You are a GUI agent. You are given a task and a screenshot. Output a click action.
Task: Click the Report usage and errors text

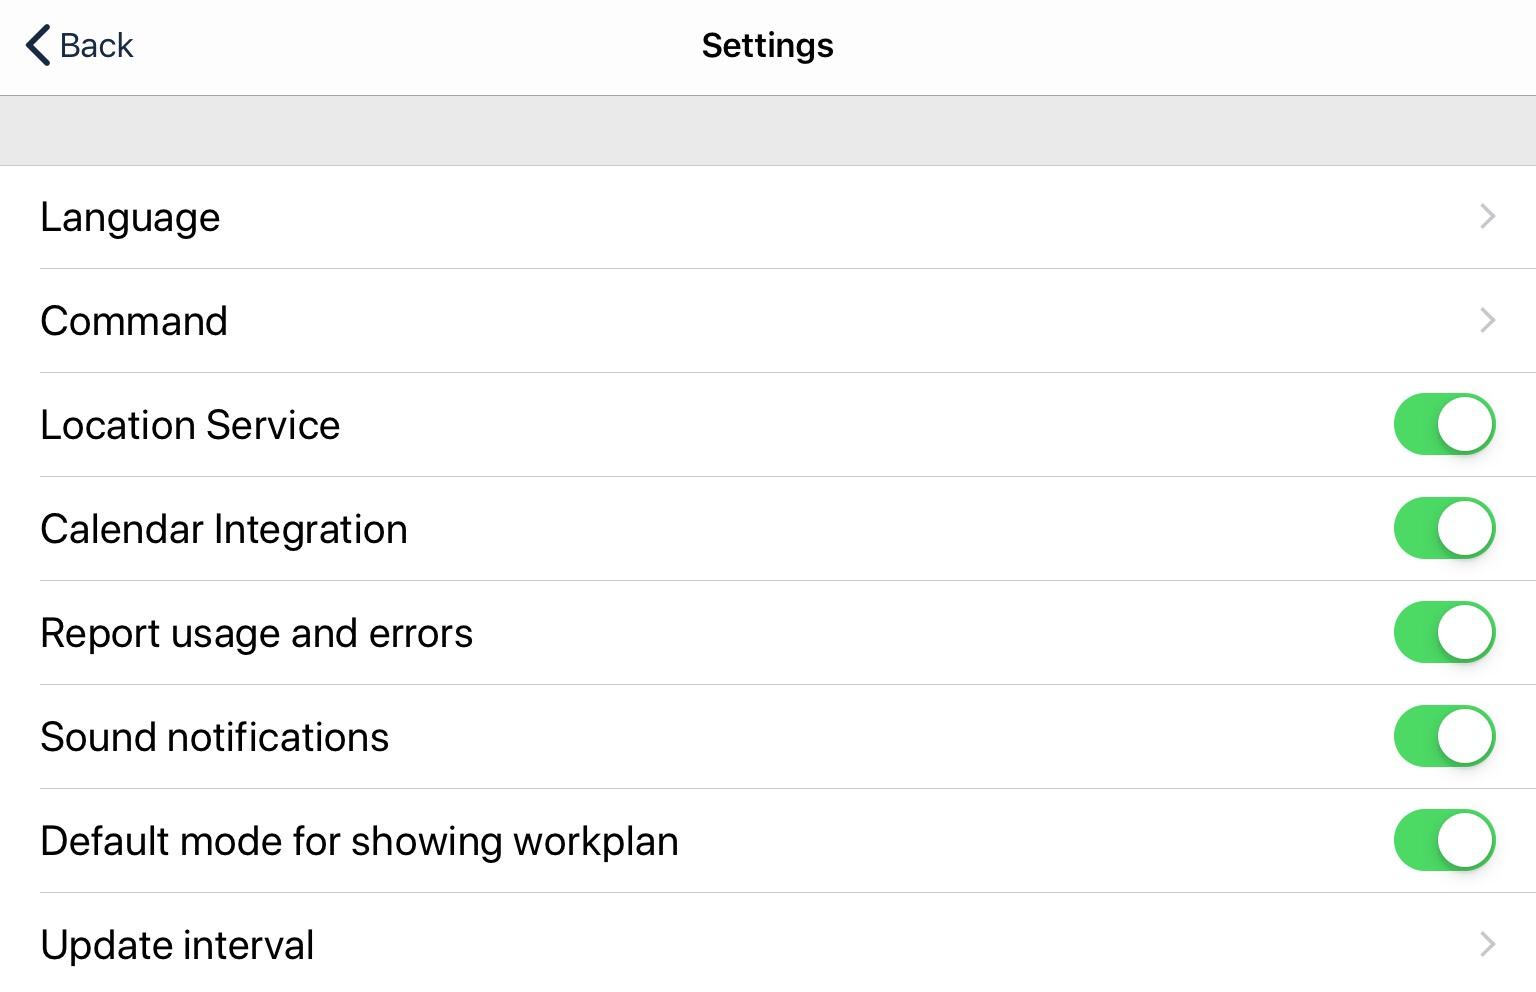pyautogui.click(x=256, y=633)
